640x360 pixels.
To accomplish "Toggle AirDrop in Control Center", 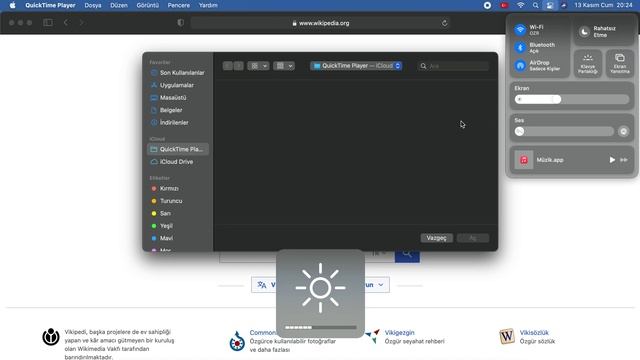I will [x=520, y=65].
